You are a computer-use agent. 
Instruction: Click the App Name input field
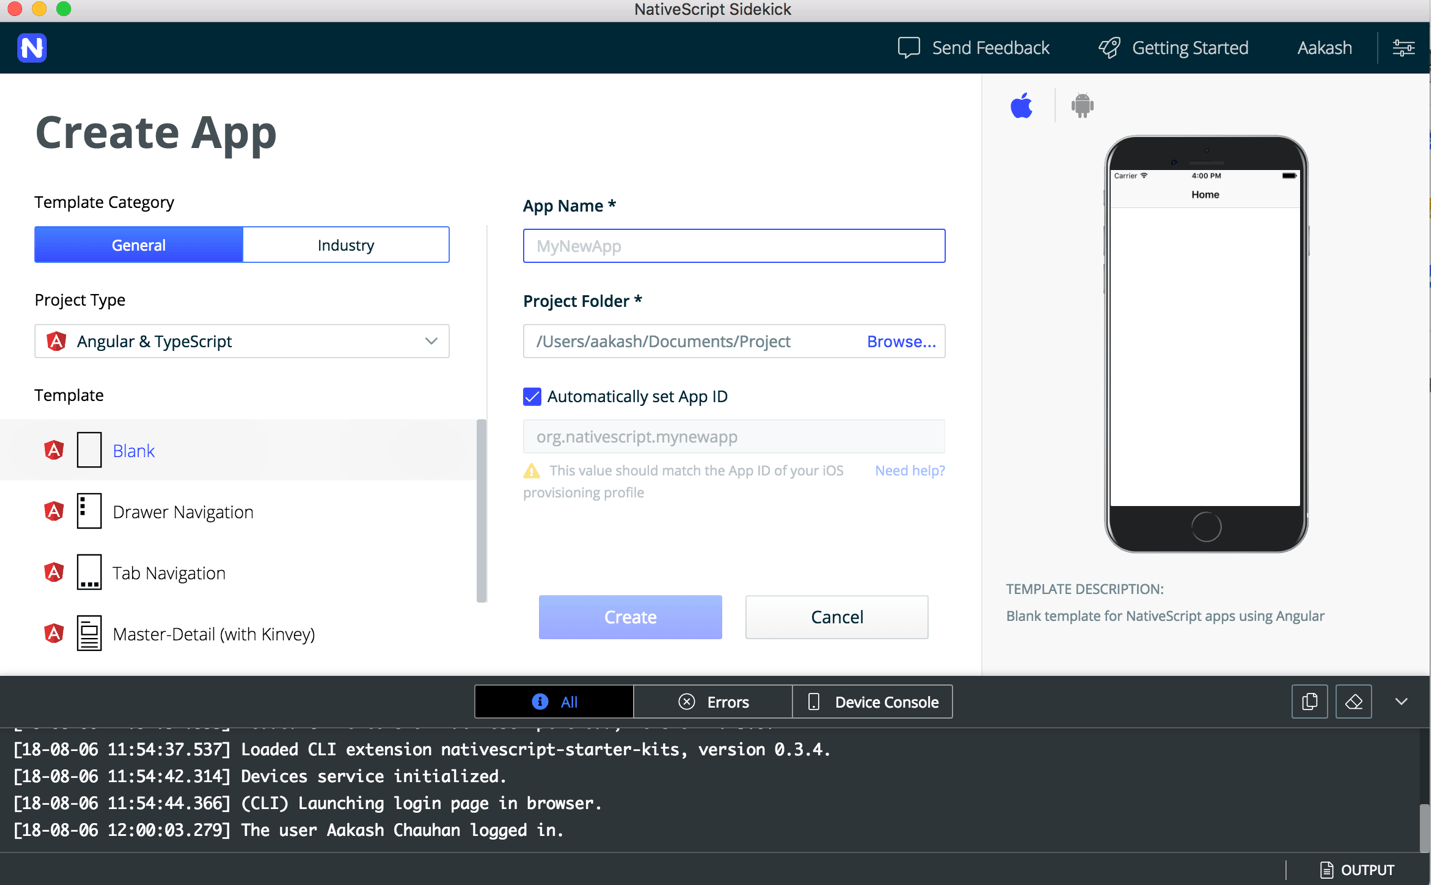[x=733, y=246]
